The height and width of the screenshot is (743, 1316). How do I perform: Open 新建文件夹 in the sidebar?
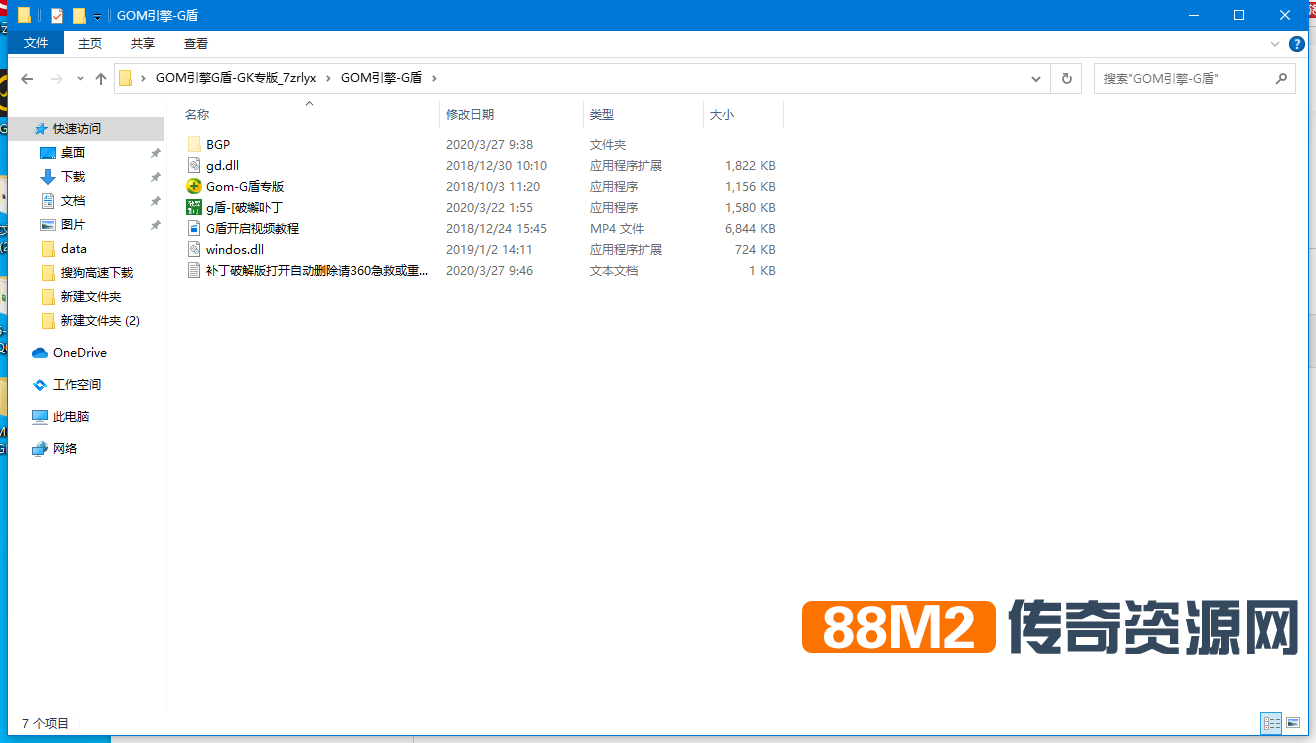(90, 297)
